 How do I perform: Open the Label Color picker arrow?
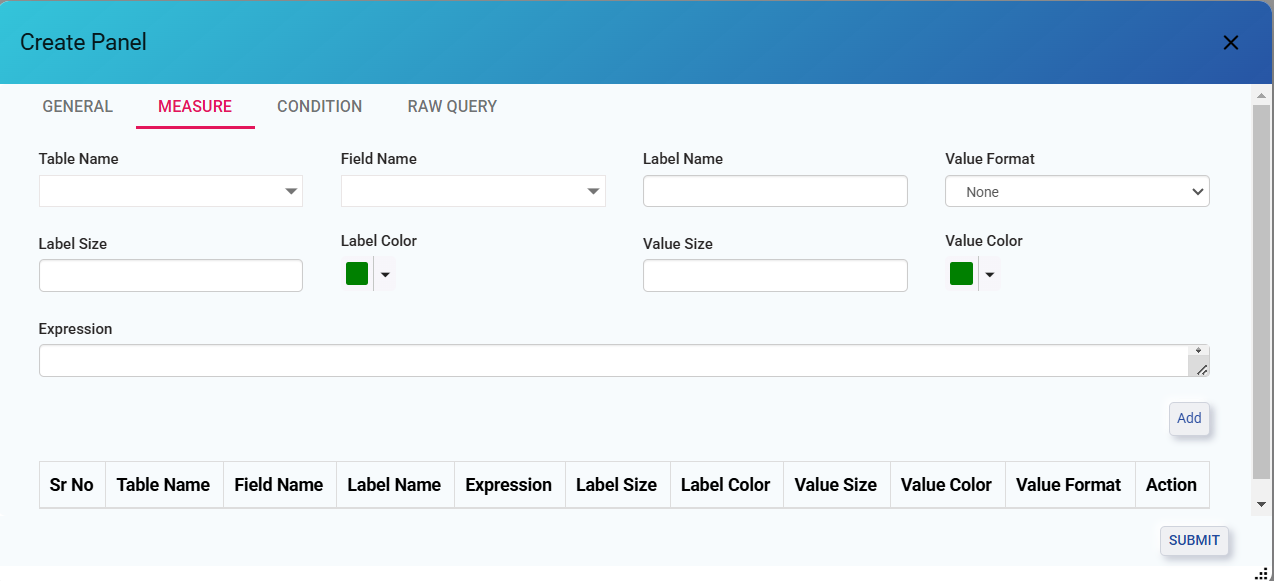point(385,274)
